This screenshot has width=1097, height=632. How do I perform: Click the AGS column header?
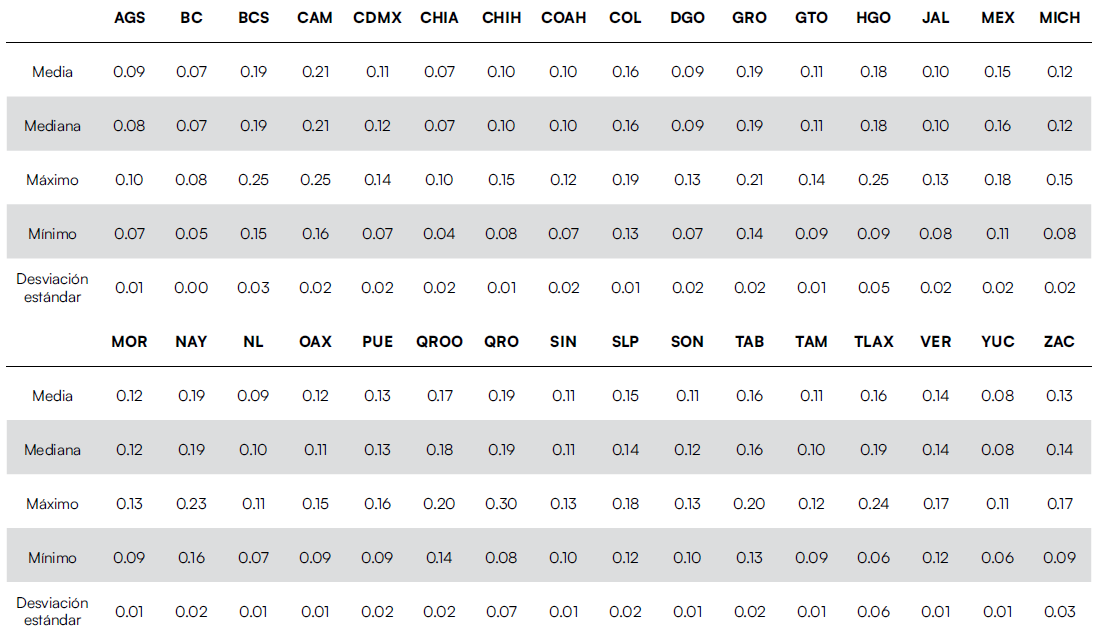click(x=129, y=18)
